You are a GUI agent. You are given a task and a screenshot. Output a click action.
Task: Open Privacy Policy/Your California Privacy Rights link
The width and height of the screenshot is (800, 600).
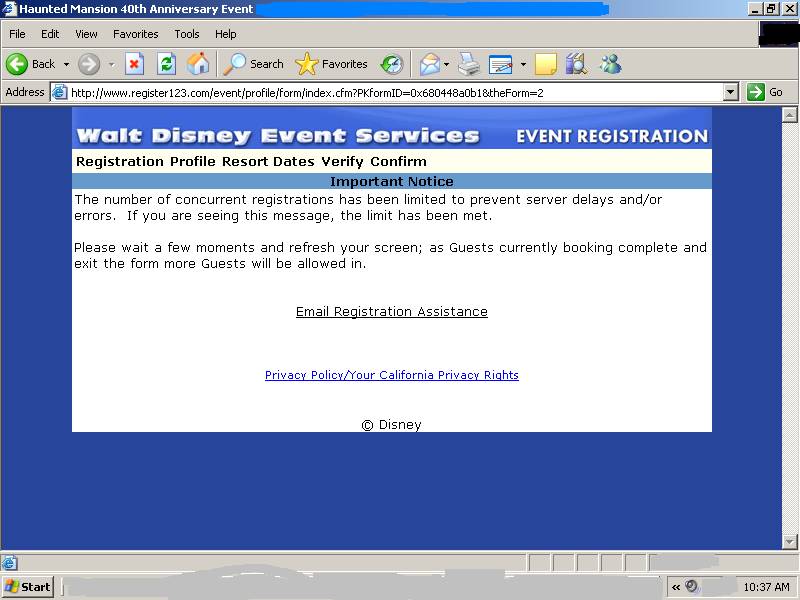tap(392, 375)
